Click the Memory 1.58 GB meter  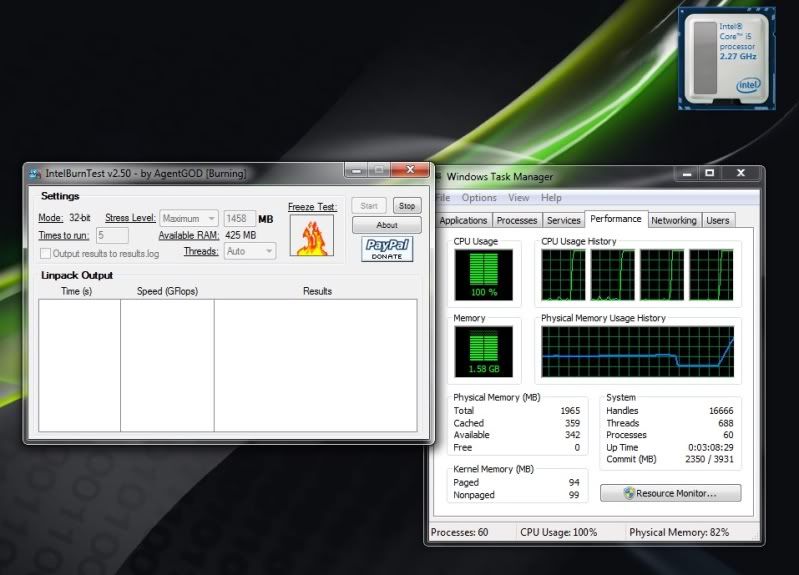click(483, 352)
